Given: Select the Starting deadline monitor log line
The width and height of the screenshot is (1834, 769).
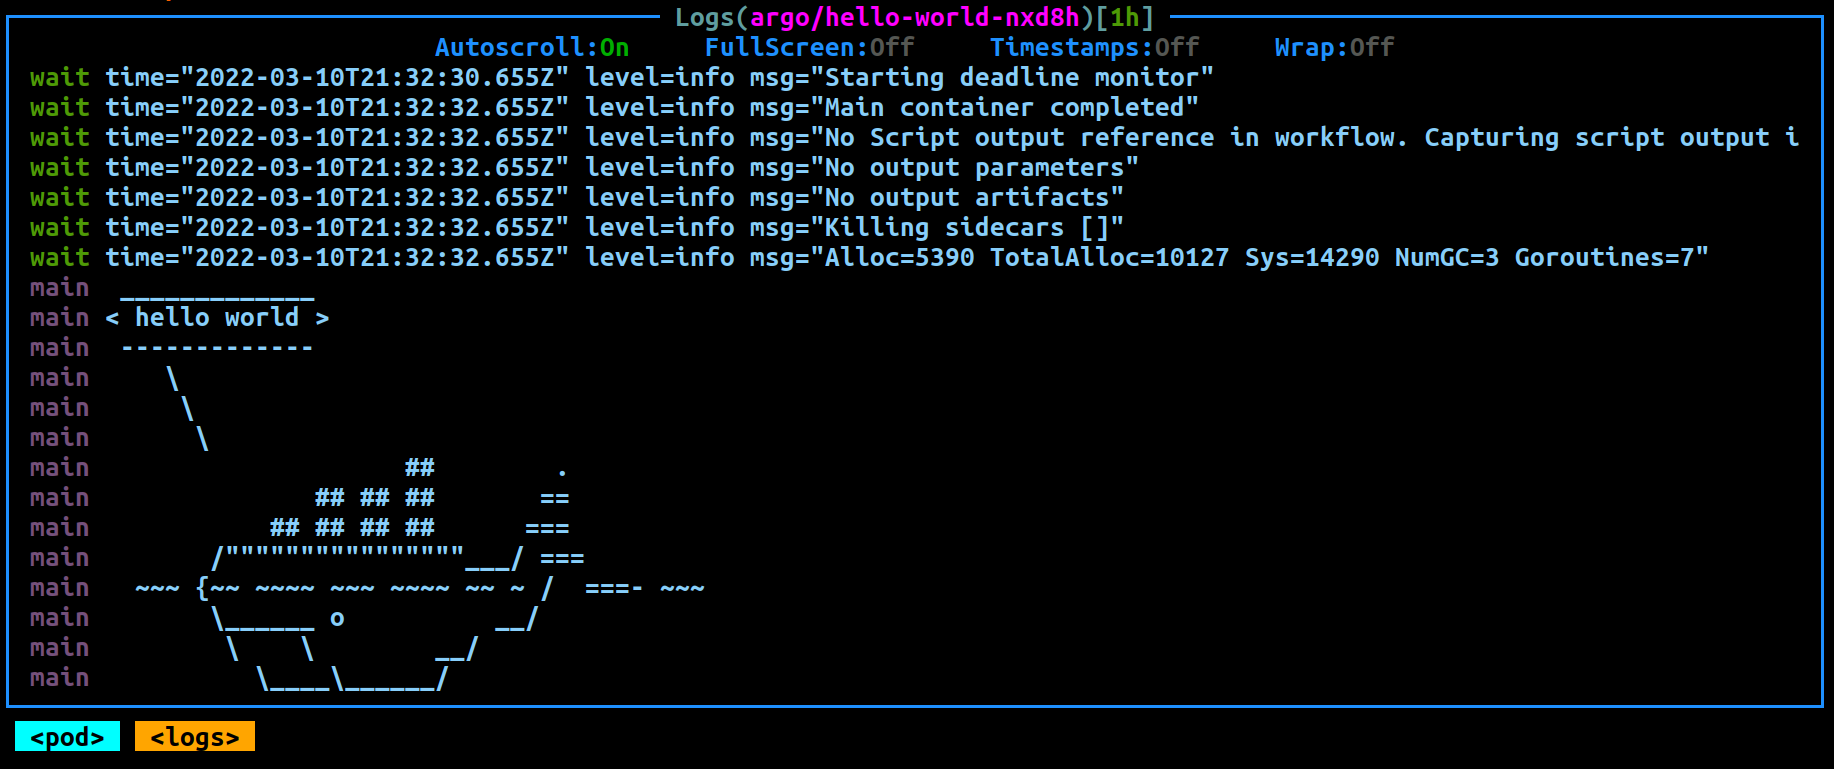Looking at the screenshot, I should (x=622, y=77).
